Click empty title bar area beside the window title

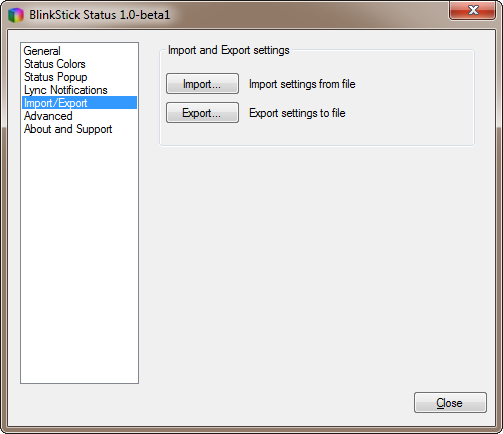click(x=307, y=15)
